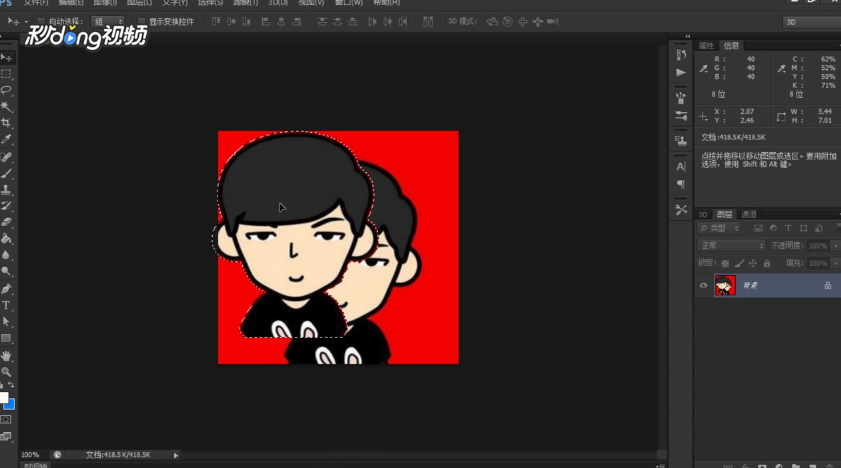Screen dimensions: 841x468
Task: Select the Lasso tool
Action: (6, 90)
